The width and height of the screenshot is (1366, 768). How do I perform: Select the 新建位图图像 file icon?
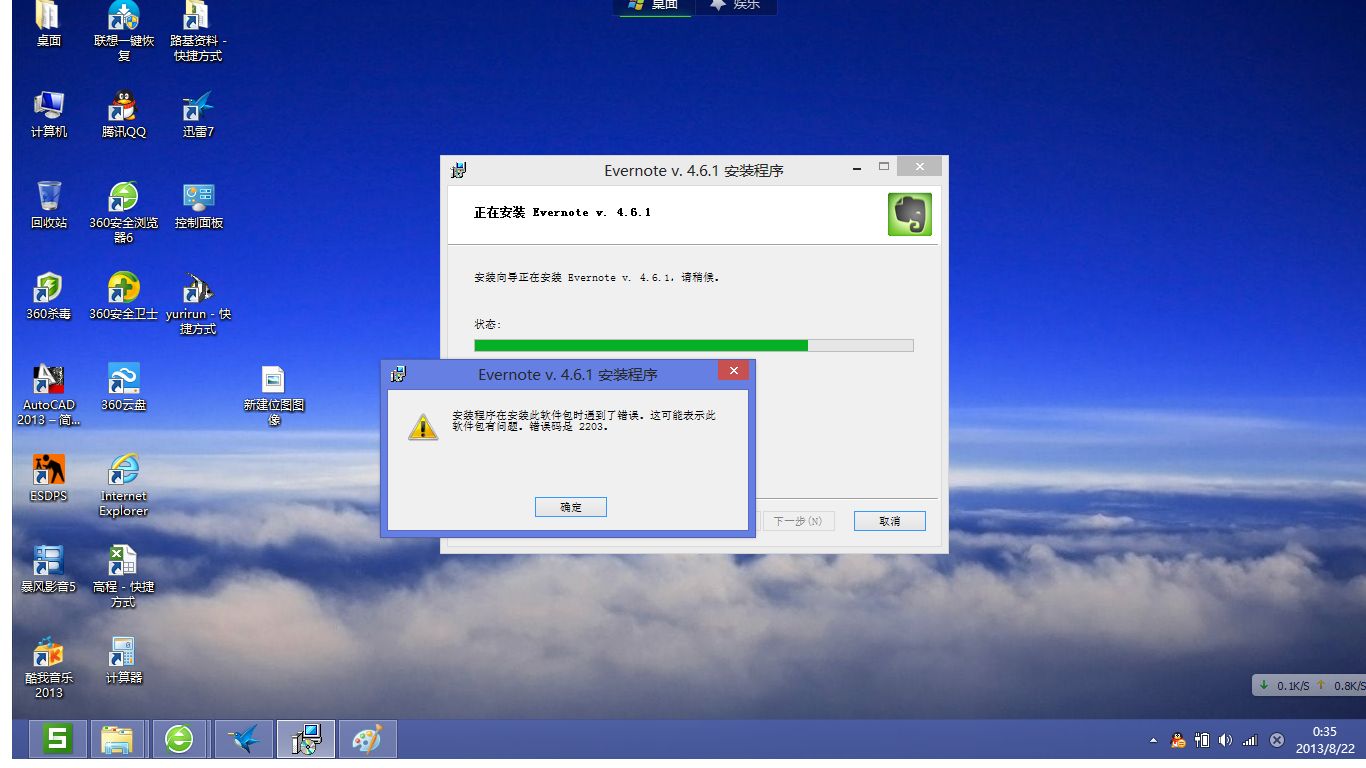(273, 395)
